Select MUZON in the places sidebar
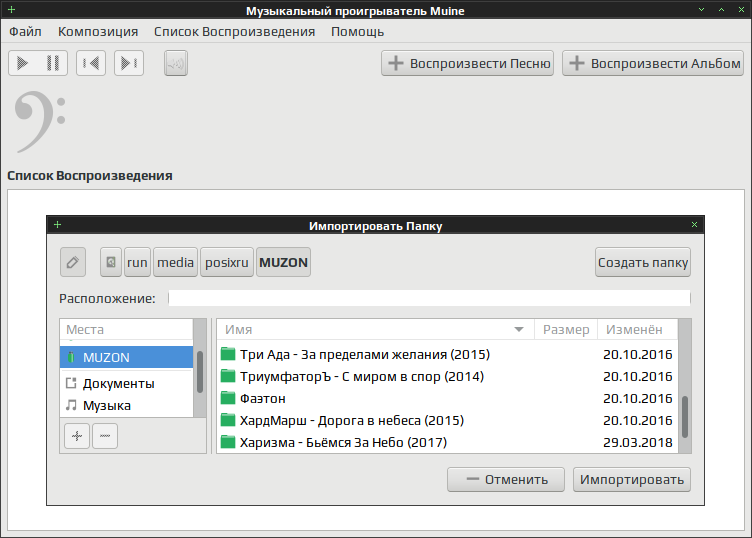Screen dimensions: 752x538 [x=127, y=357]
